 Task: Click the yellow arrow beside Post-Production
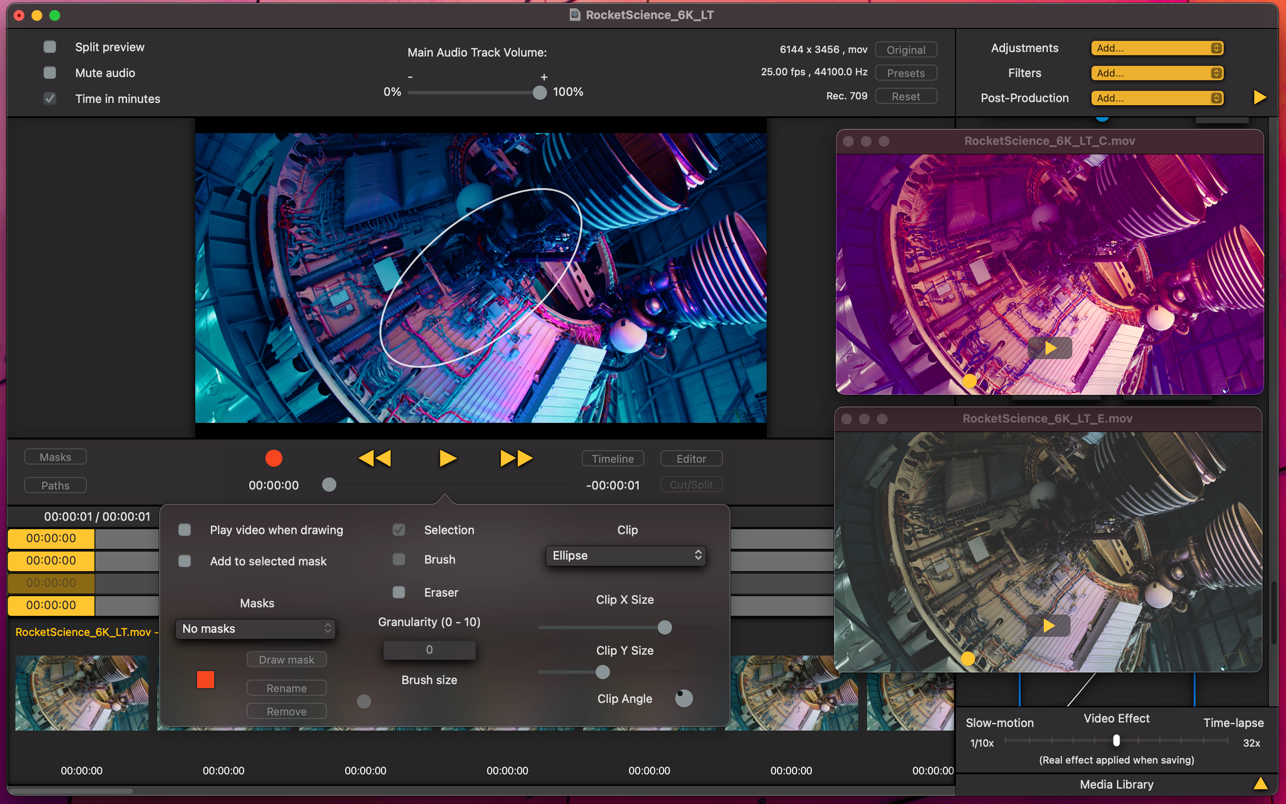[x=1259, y=98]
